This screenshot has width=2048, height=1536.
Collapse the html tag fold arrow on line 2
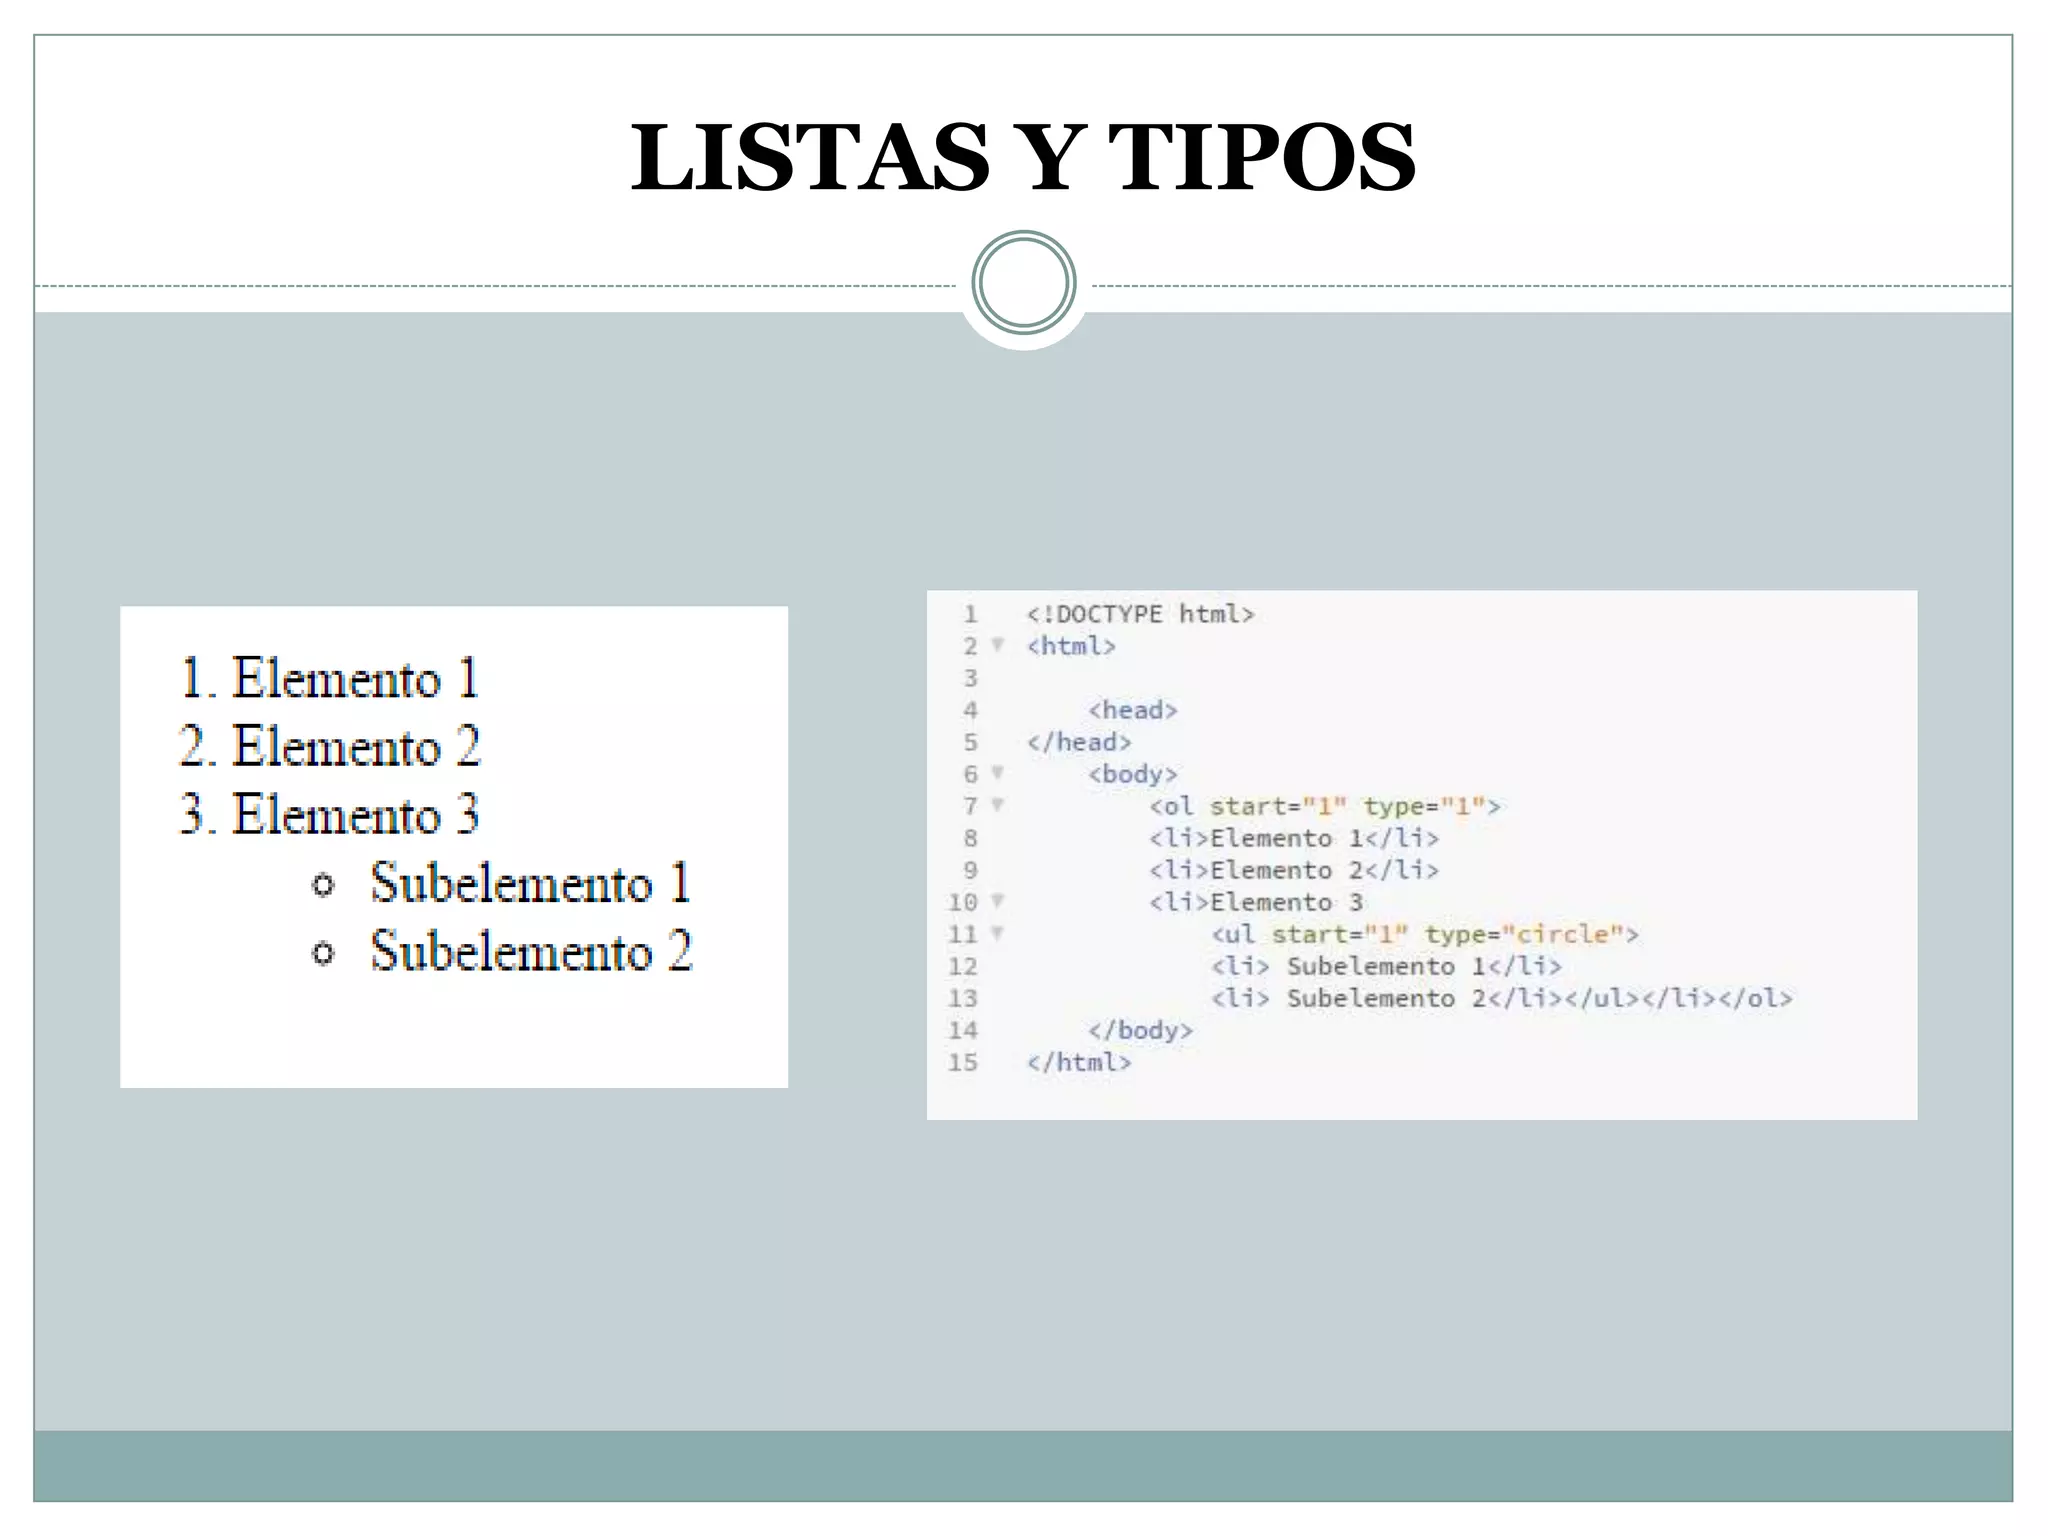coord(997,645)
